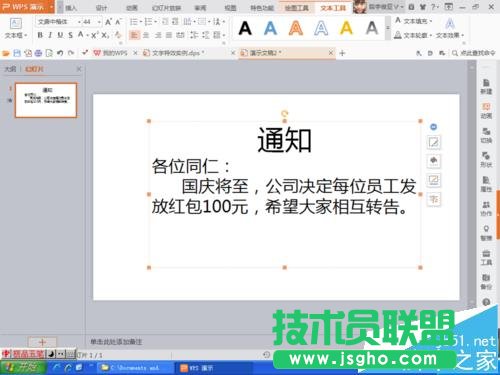This screenshot has height=375, width=500.
Task: Select slide 1 thumbnail in the panel
Action: (46, 100)
